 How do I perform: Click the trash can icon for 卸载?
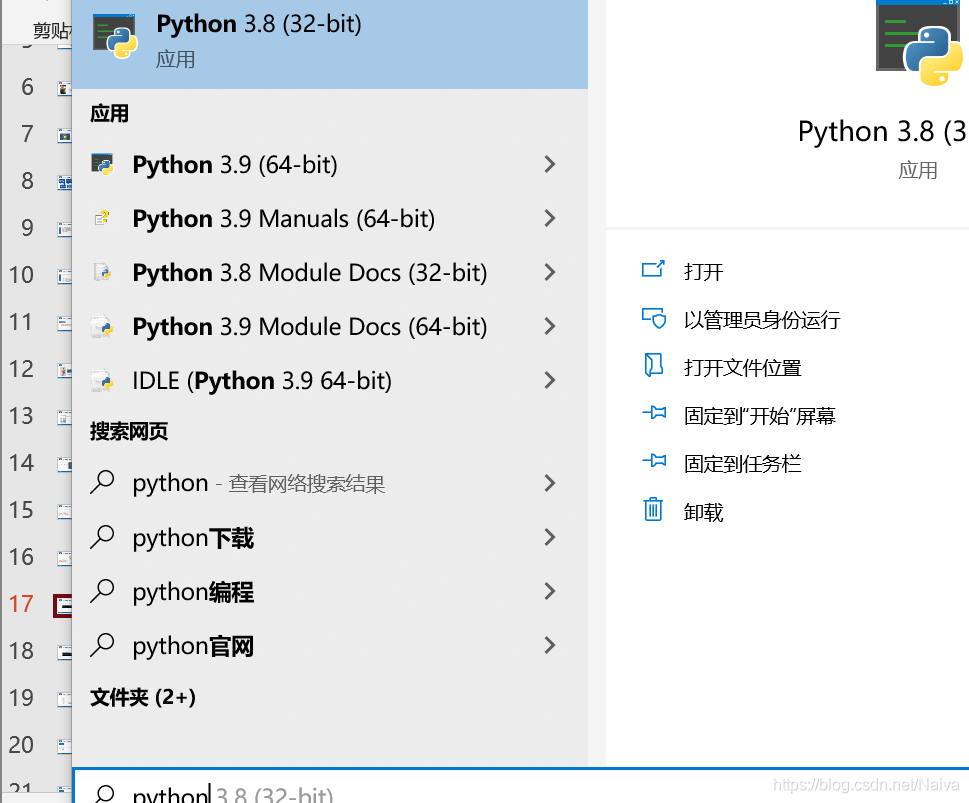(x=653, y=509)
